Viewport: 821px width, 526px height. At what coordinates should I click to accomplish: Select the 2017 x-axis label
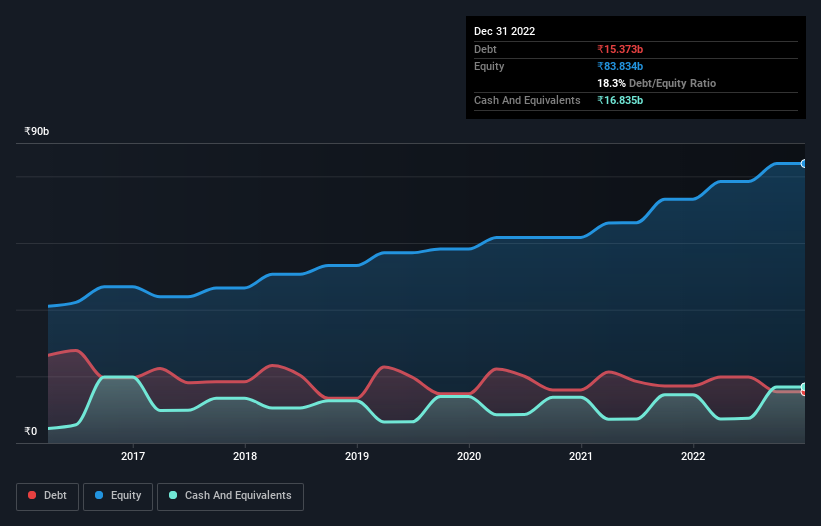[x=133, y=456]
